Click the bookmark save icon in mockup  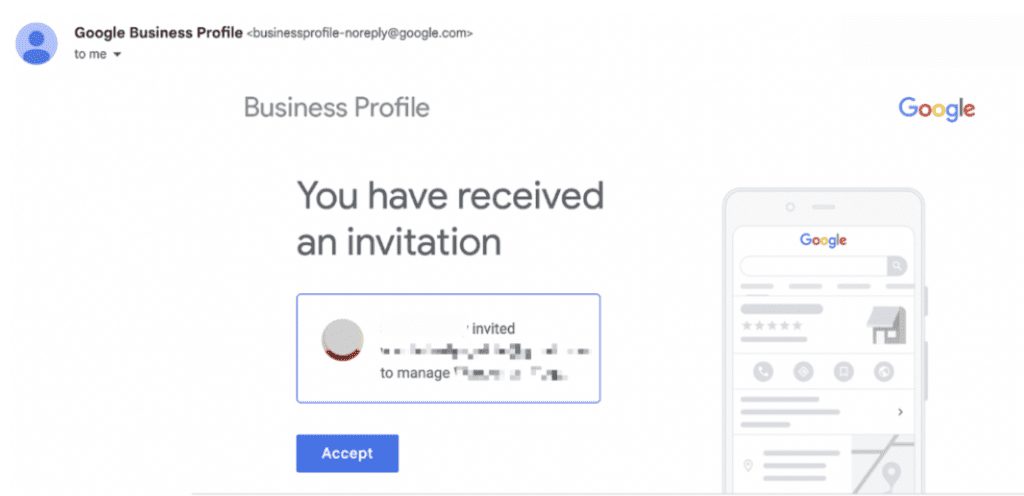[x=844, y=372]
